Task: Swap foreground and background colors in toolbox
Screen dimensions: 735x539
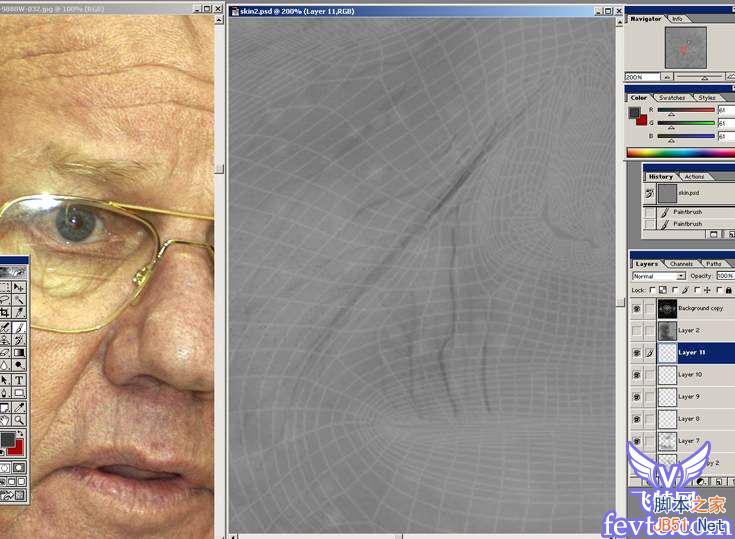Action: [20, 433]
